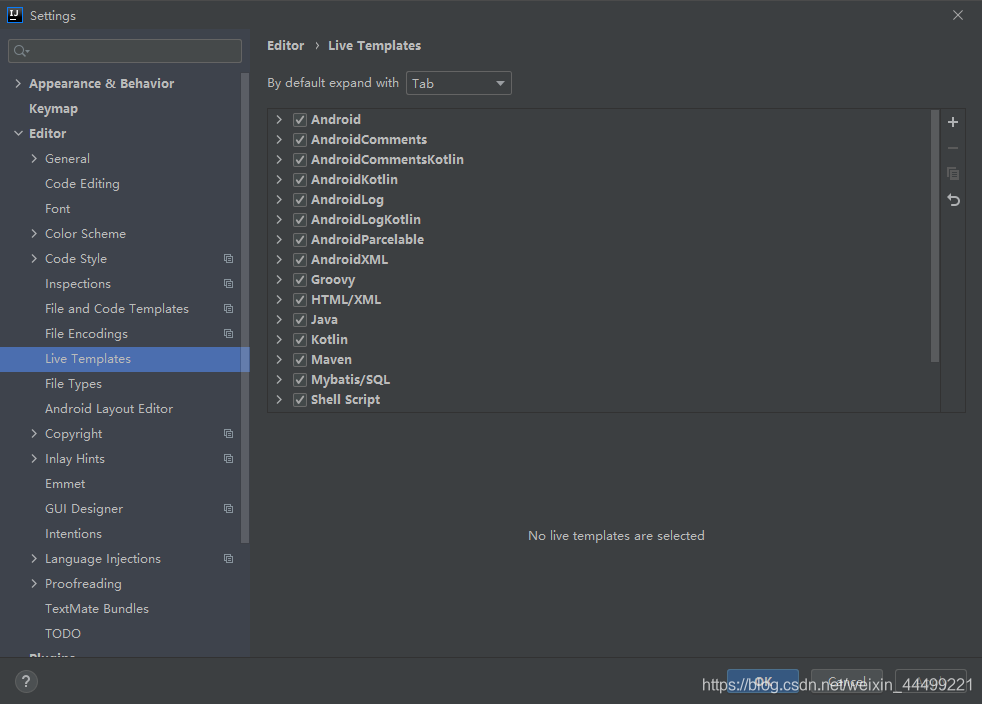
Task: Toggle the Mybatis/SQL checkbox
Action: pyautogui.click(x=300, y=380)
